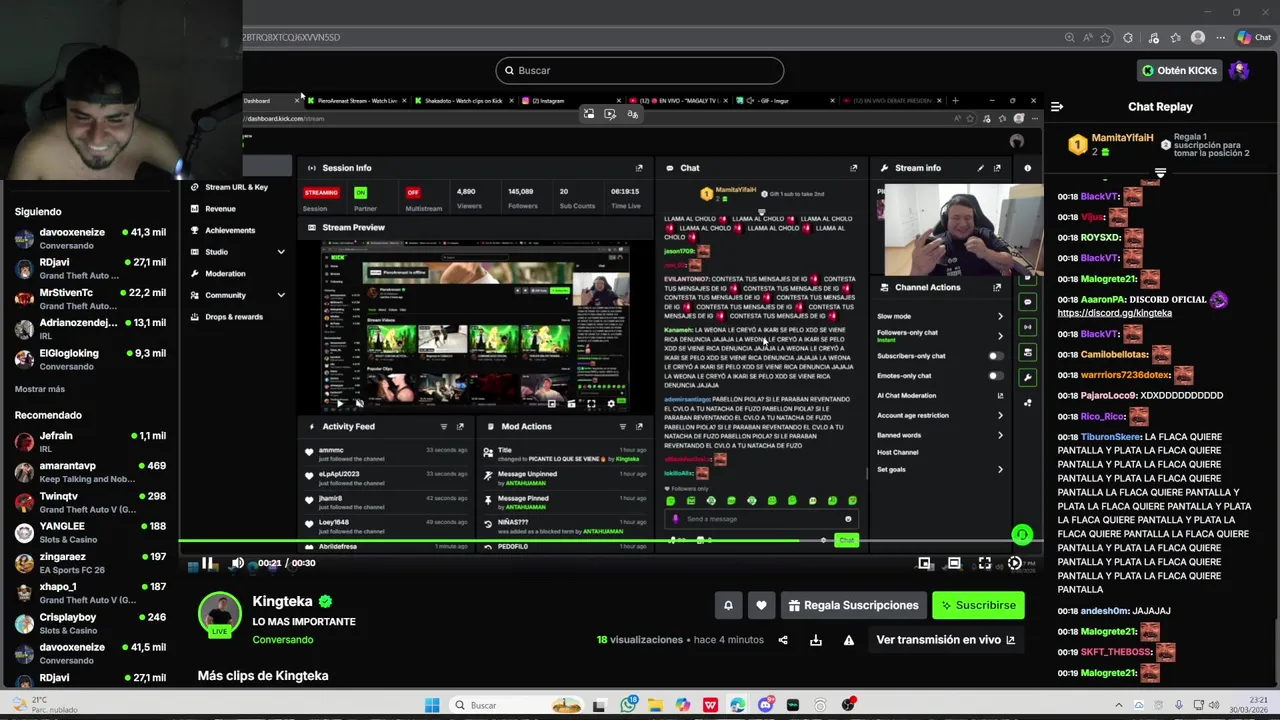Open Crisplayboy recommended channel
This screenshot has height=720, width=1280.
[90, 623]
